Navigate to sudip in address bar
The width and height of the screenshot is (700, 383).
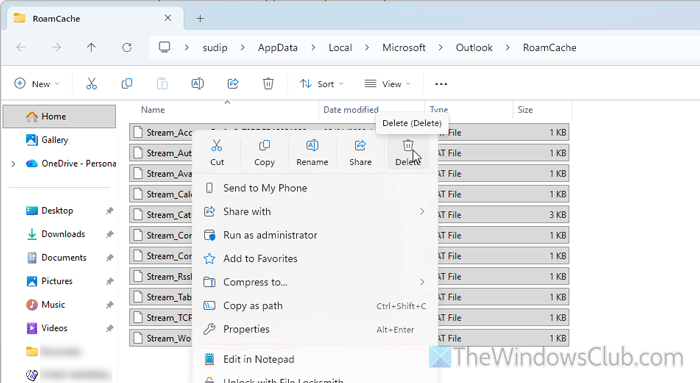(x=215, y=47)
